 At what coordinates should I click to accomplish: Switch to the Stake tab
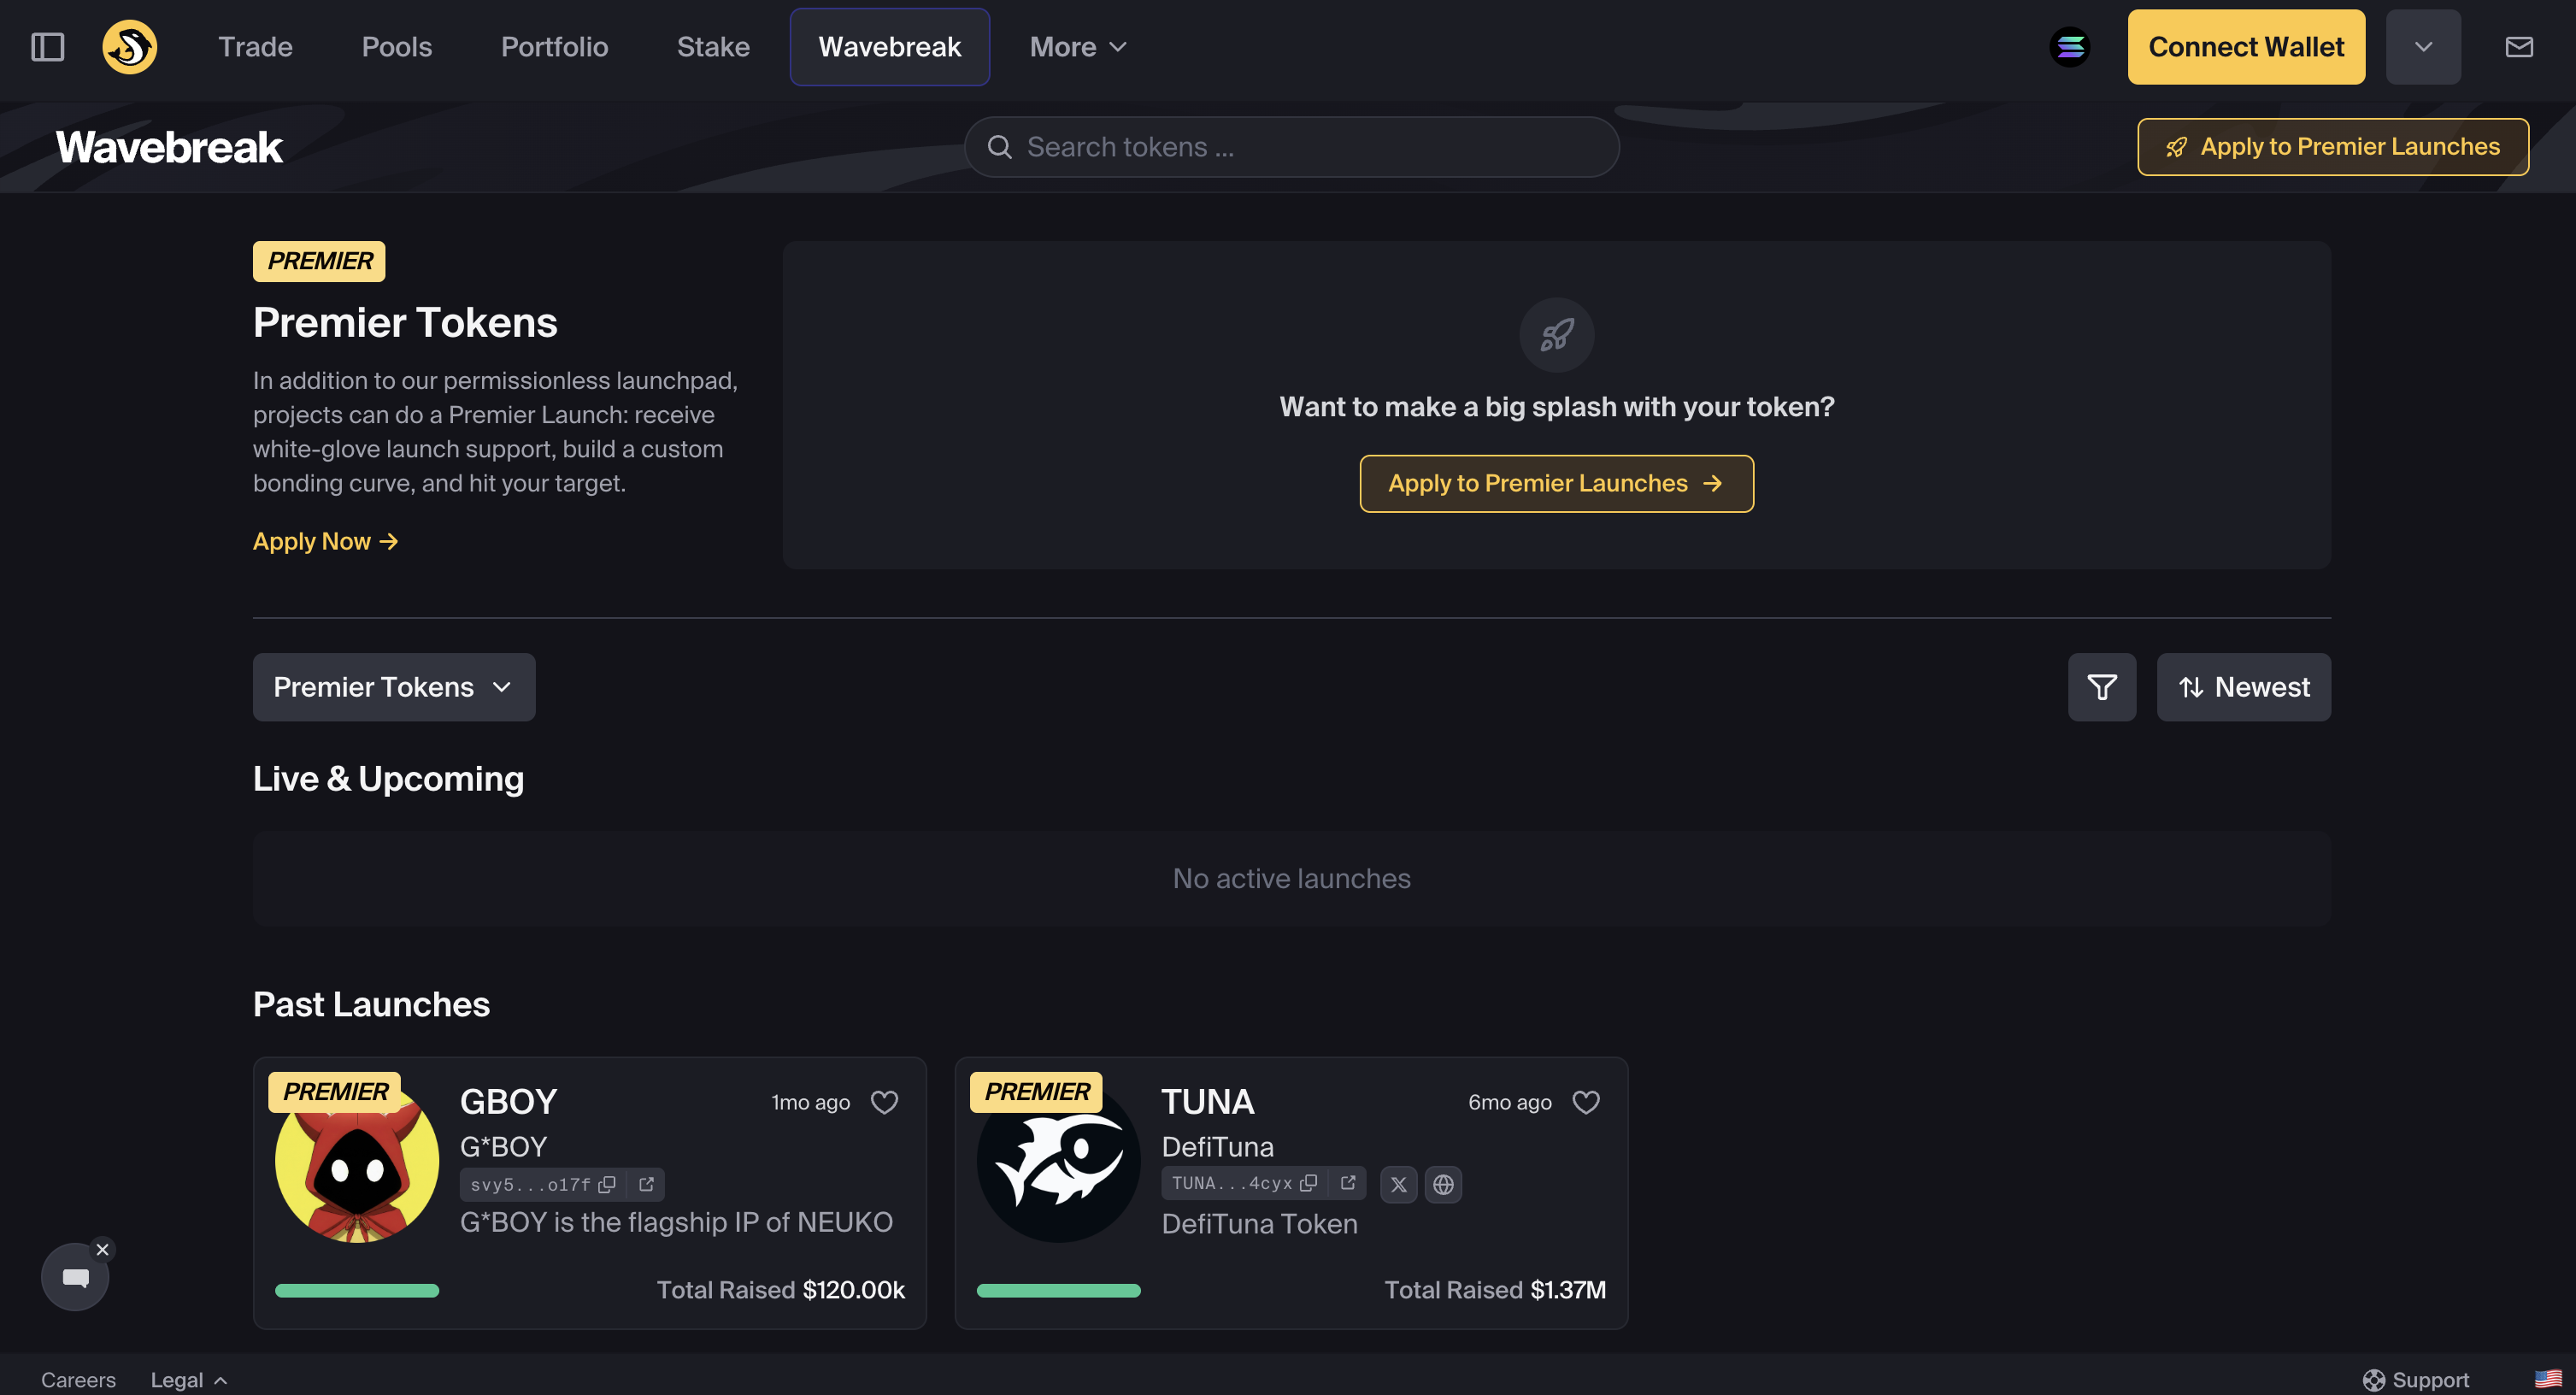pos(712,47)
